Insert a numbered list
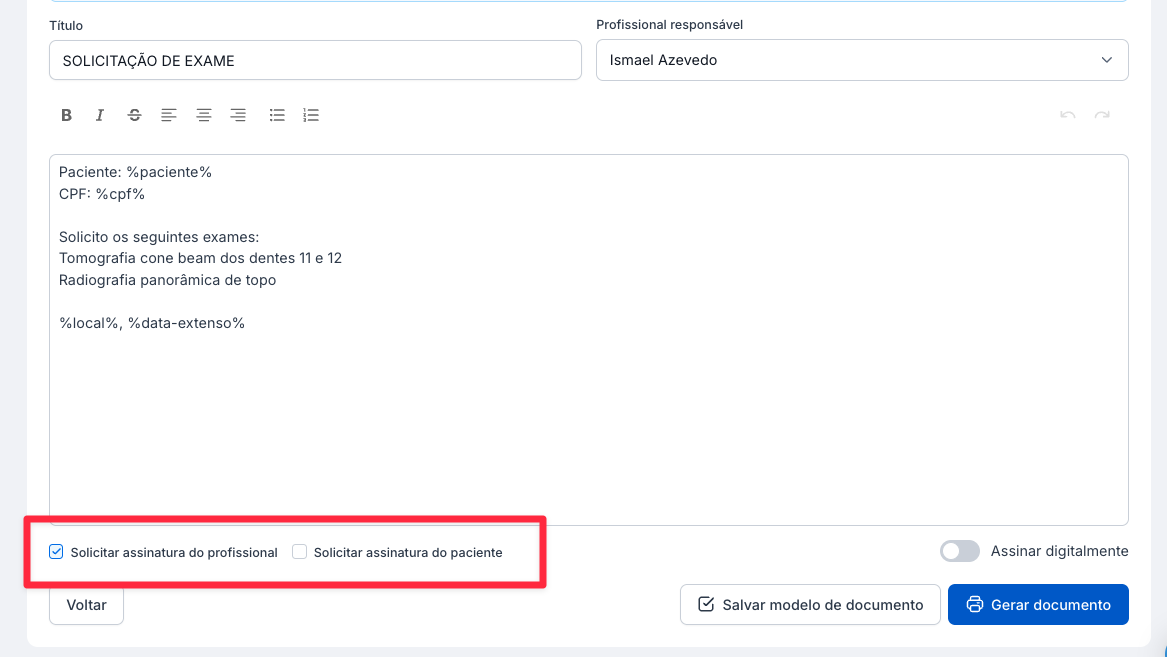Screen dimensions: 1167x657 pyautogui.click(x=311, y=115)
